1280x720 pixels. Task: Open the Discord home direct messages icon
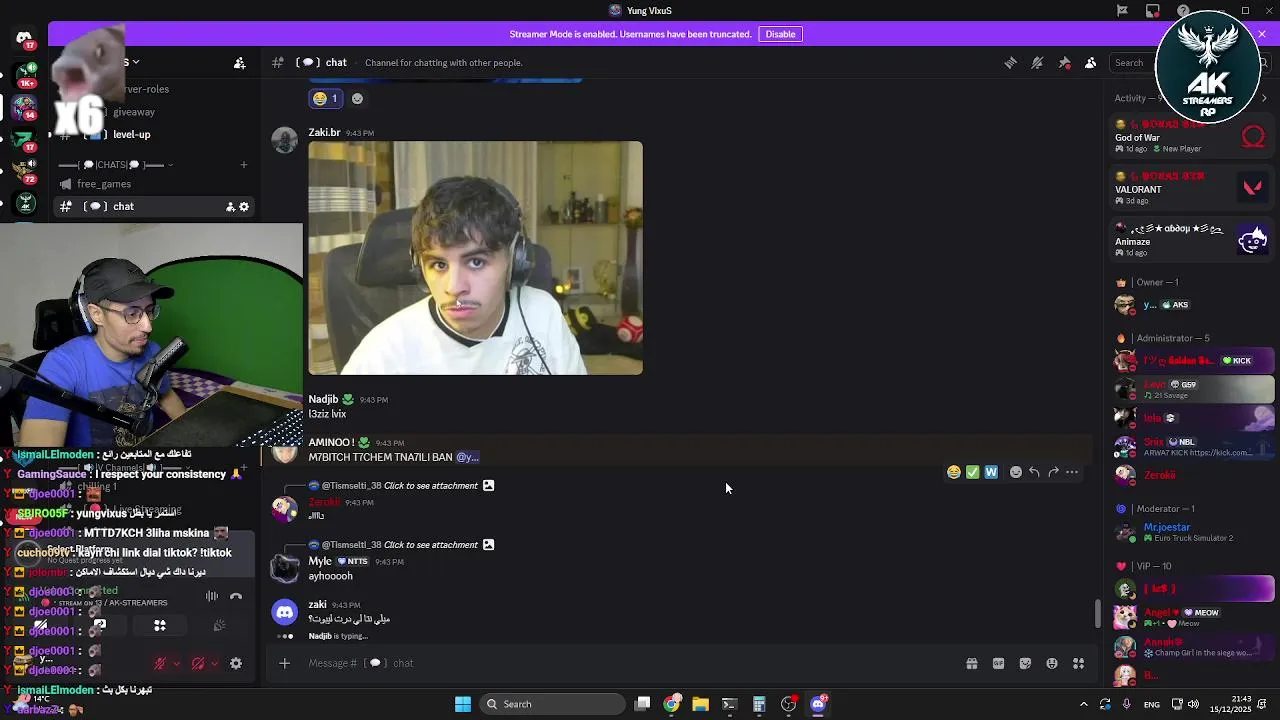(x=24, y=38)
